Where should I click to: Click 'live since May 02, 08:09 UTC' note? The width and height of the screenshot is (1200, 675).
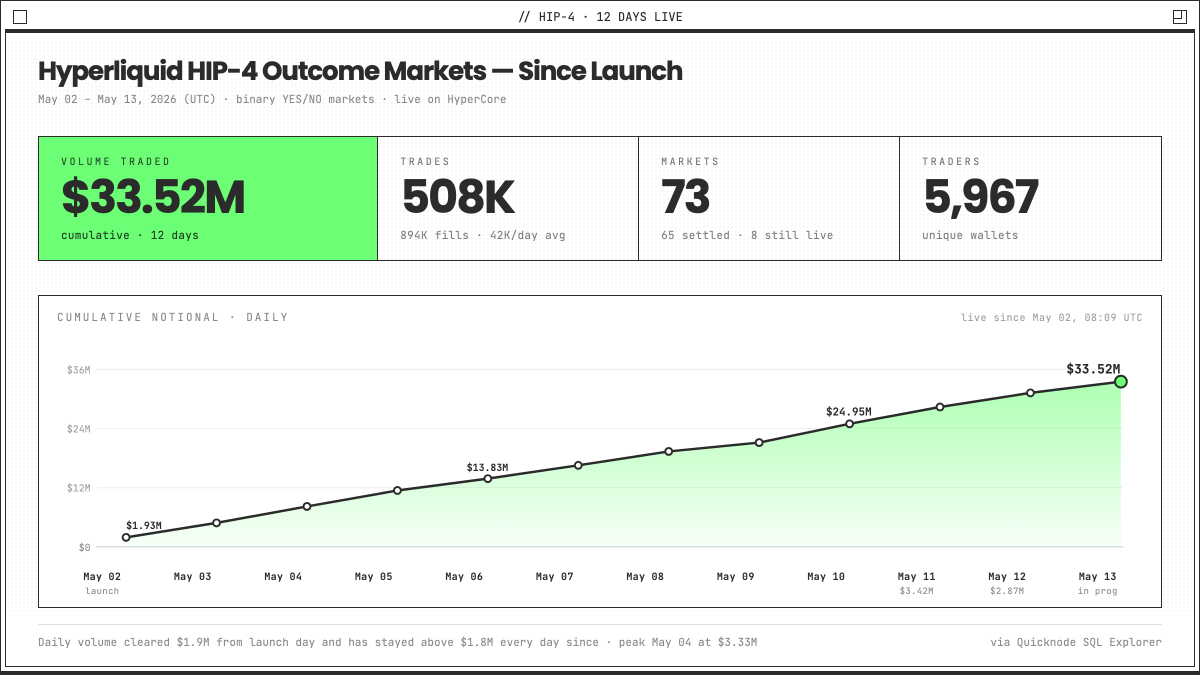[x=1052, y=318]
